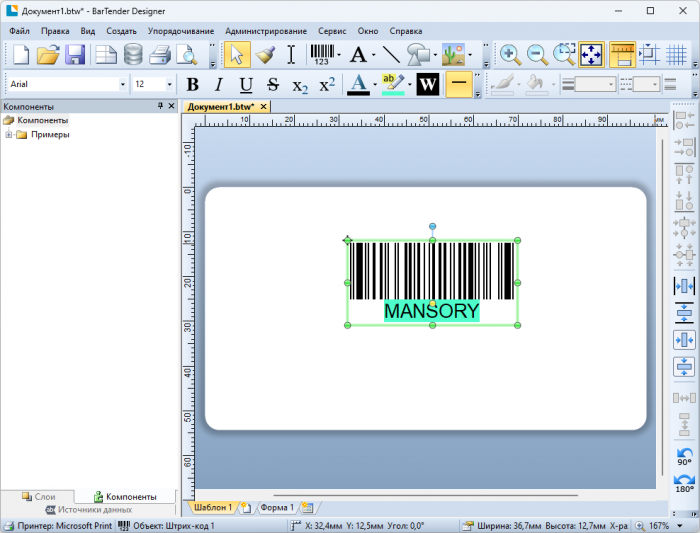Open Arial font name dropdown
This screenshot has height=533, width=700.
click(x=122, y=84)
